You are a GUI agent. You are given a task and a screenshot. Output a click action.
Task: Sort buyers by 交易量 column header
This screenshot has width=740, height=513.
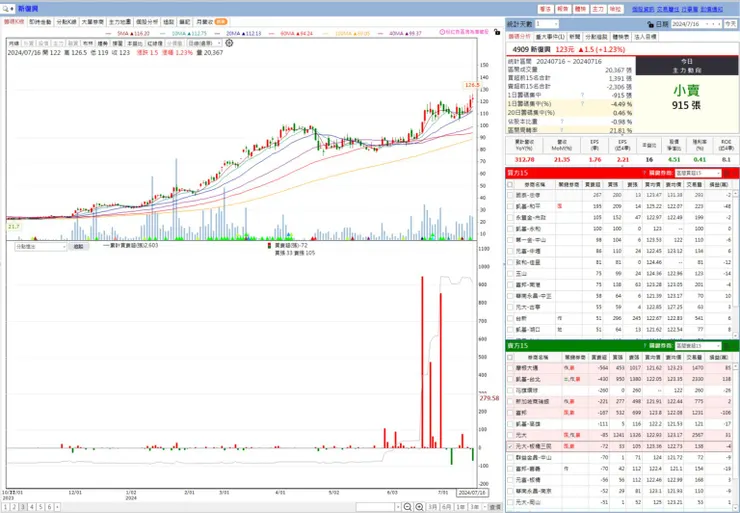click(695, 185)
